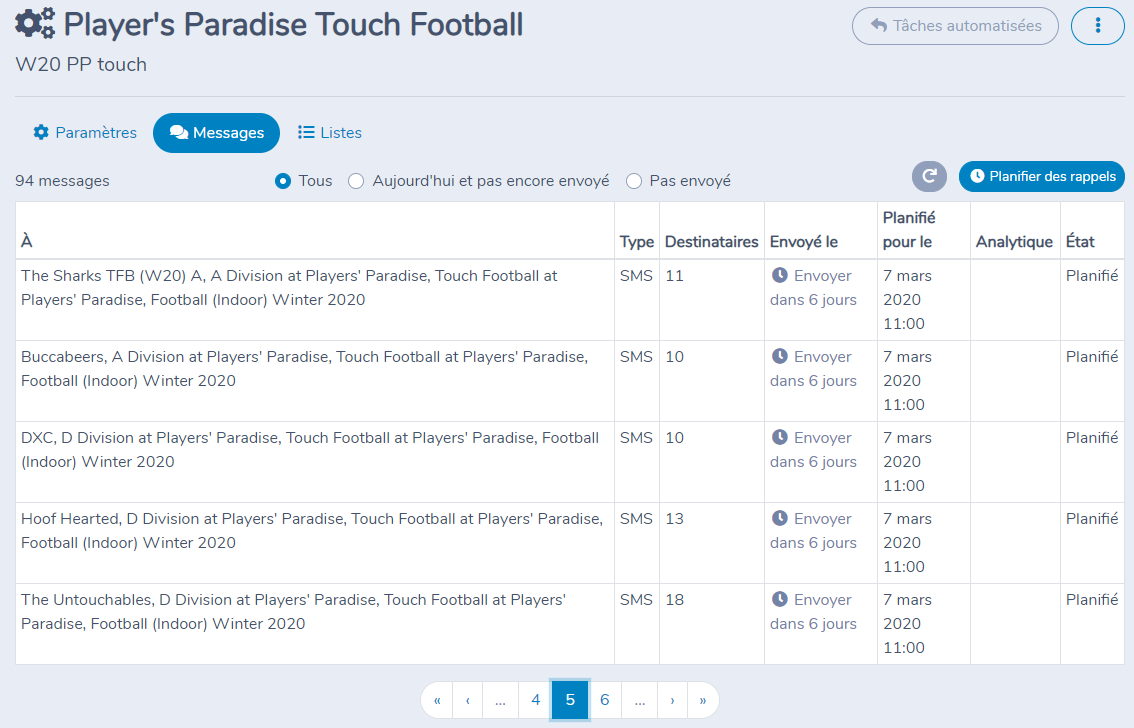Screen dimensions: 1134x728
Task: Click the clock icon in The Untouchables row
Action: (x=780, y=599)
